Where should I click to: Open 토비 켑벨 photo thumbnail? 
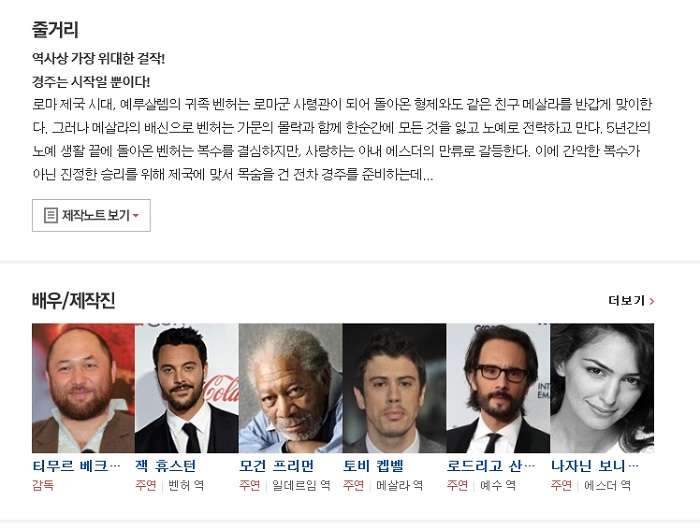395,388
